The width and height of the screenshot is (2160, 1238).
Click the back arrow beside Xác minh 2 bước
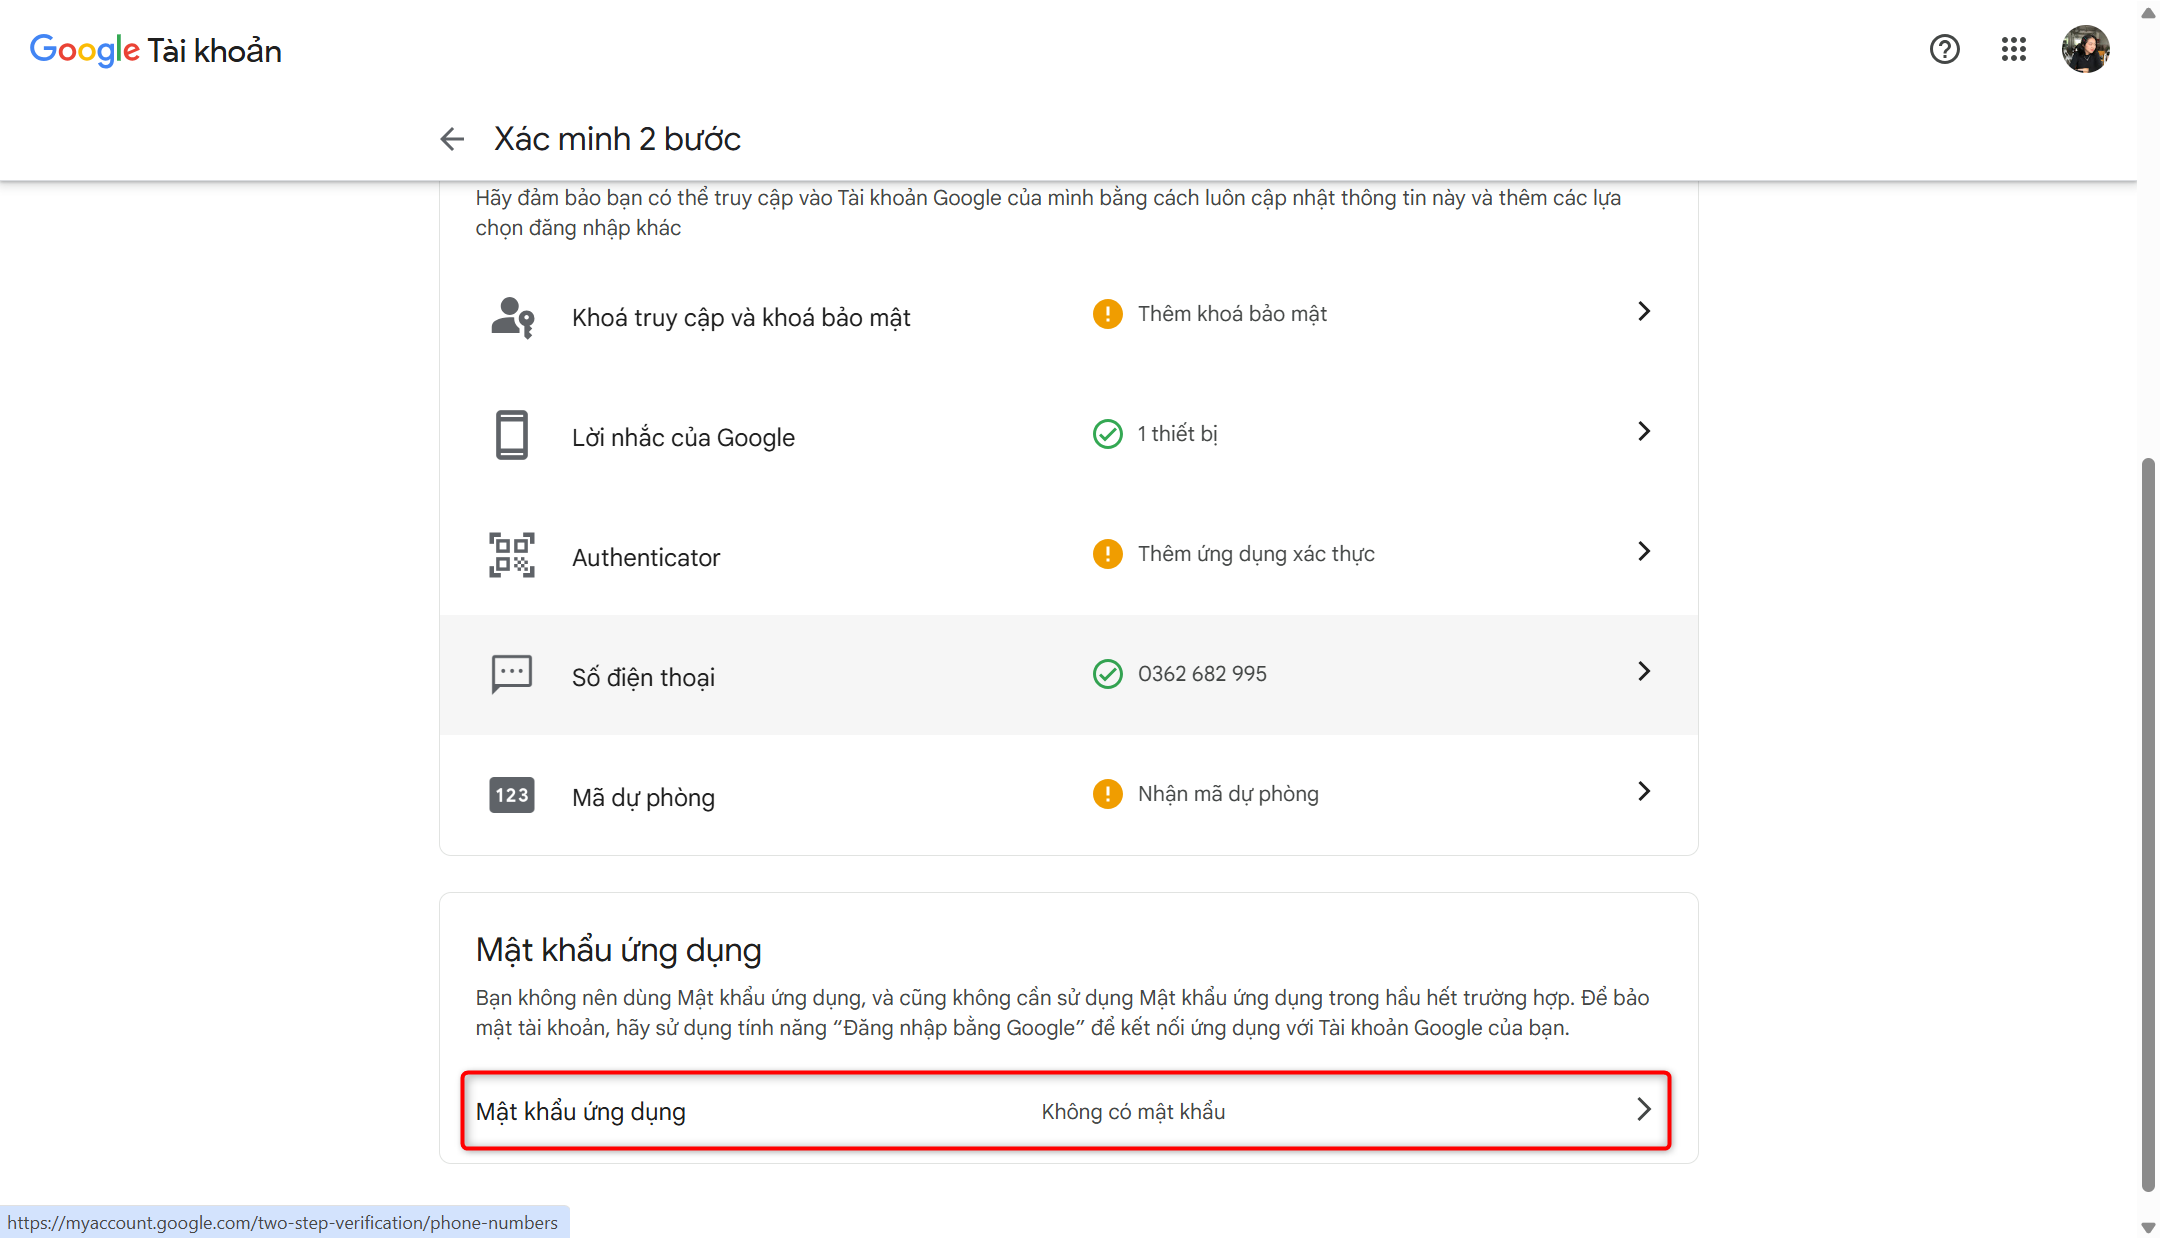452,139
